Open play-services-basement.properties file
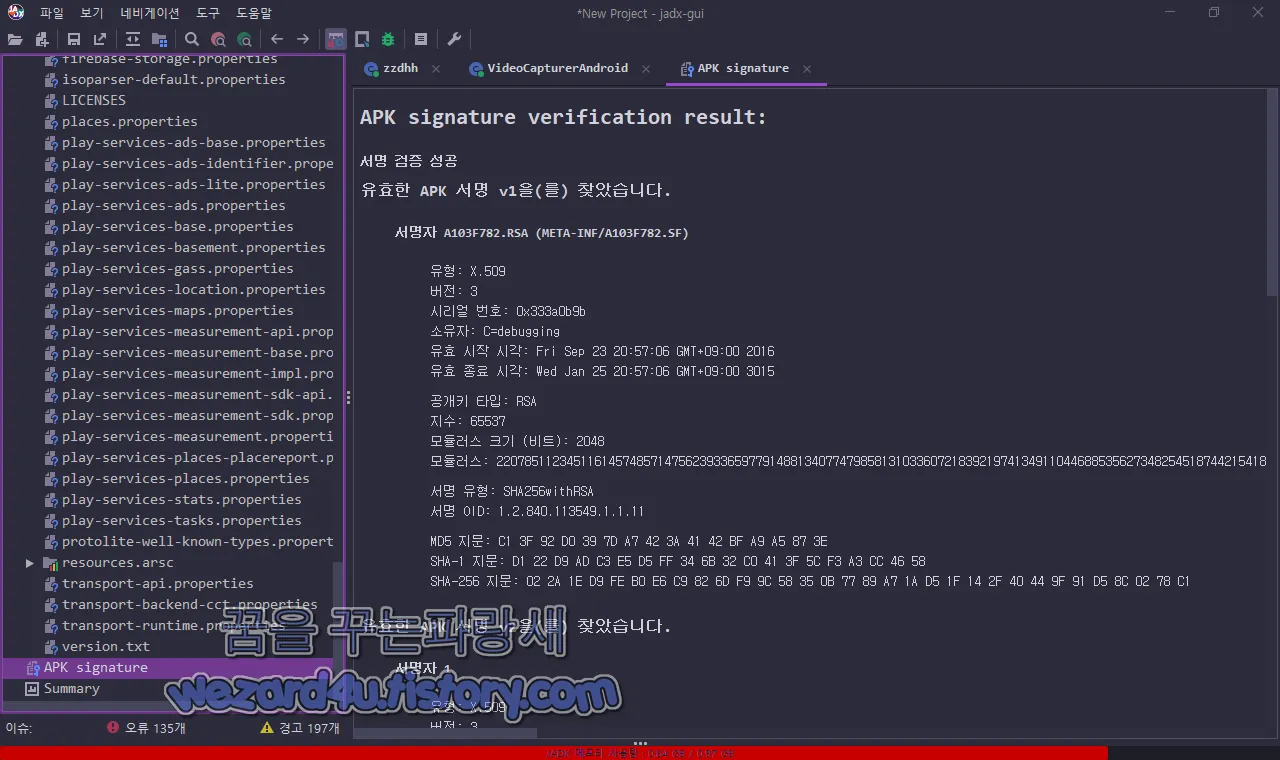The height and width of the screenshot is (760, 1280). [194, 248]
